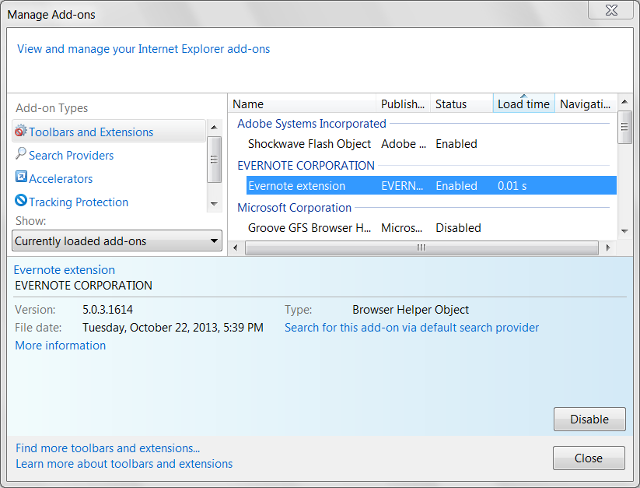Close the Manage Add-ons window
Image resolution: width=640 pixels, height=488 pixels.
tap(611, 10)
